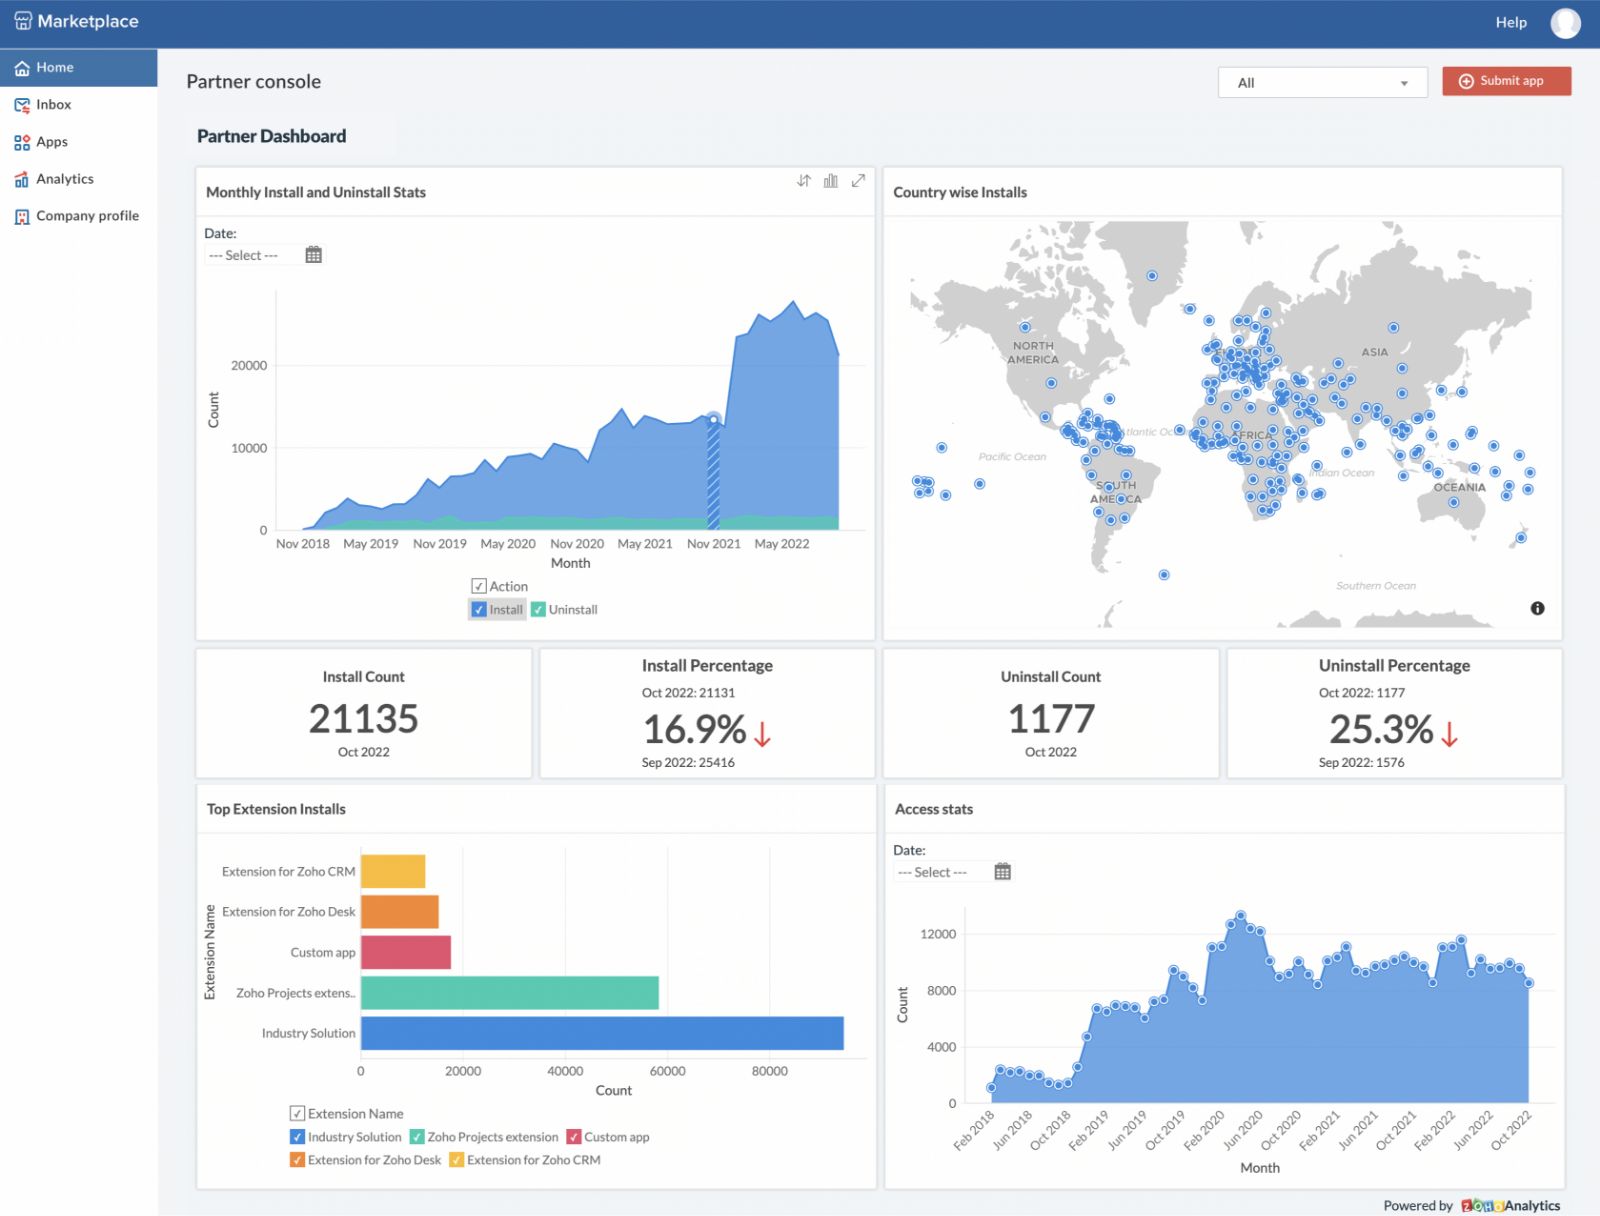Viewport: 1600px width, 1216px height.
Task: Toggle the Industry Solution legend checkbox
Action: [297, 1137]
